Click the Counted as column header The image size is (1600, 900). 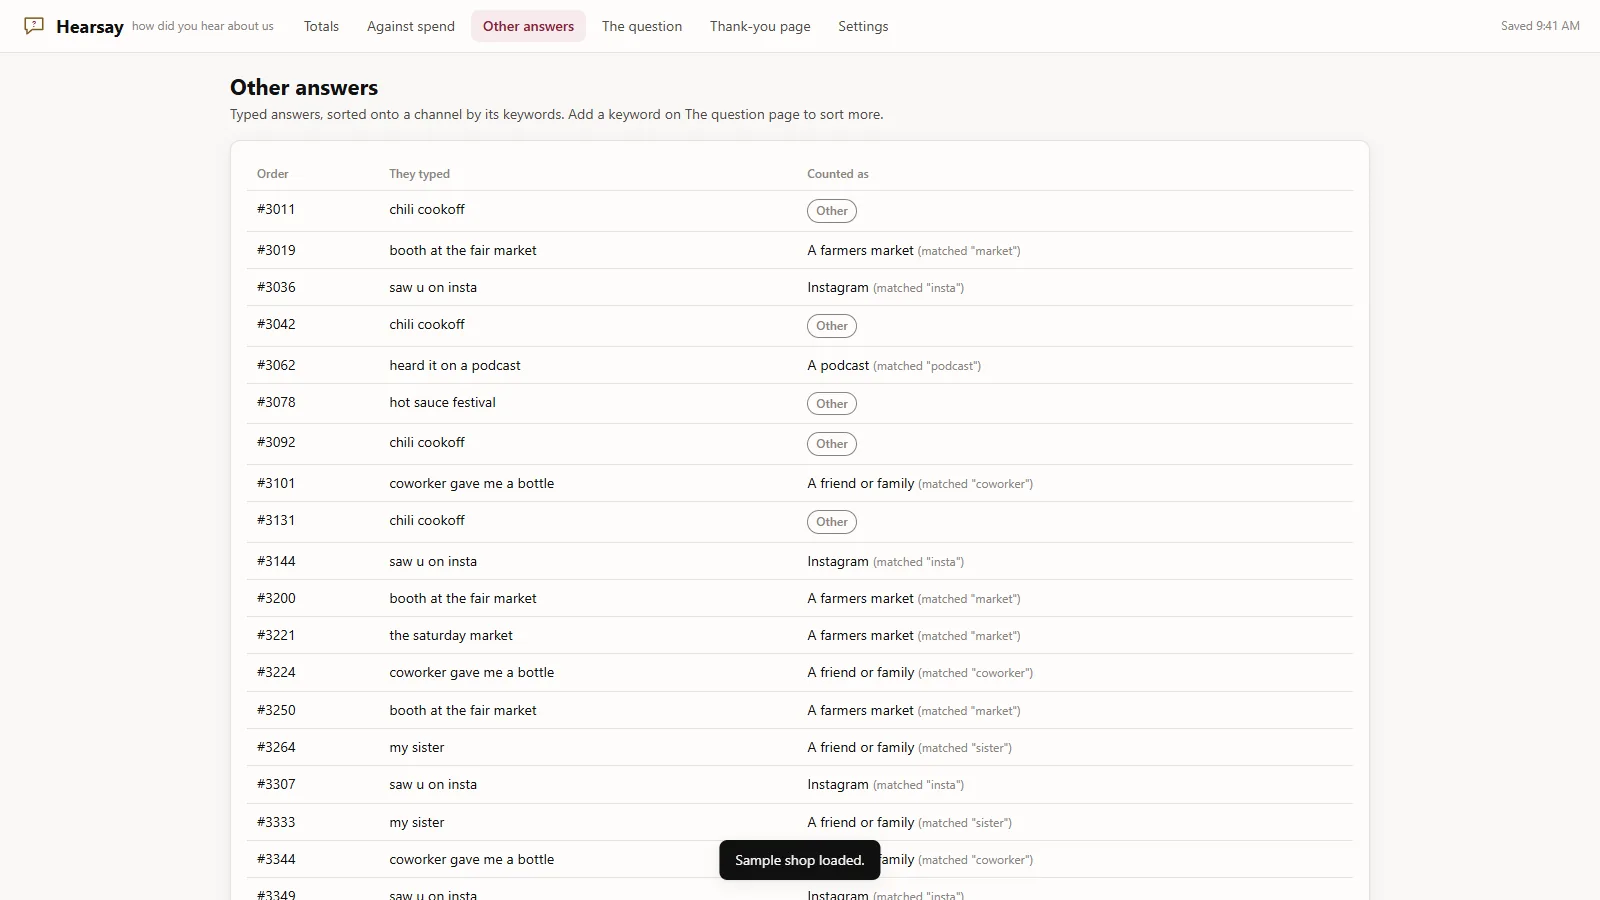tap(838, 174)
